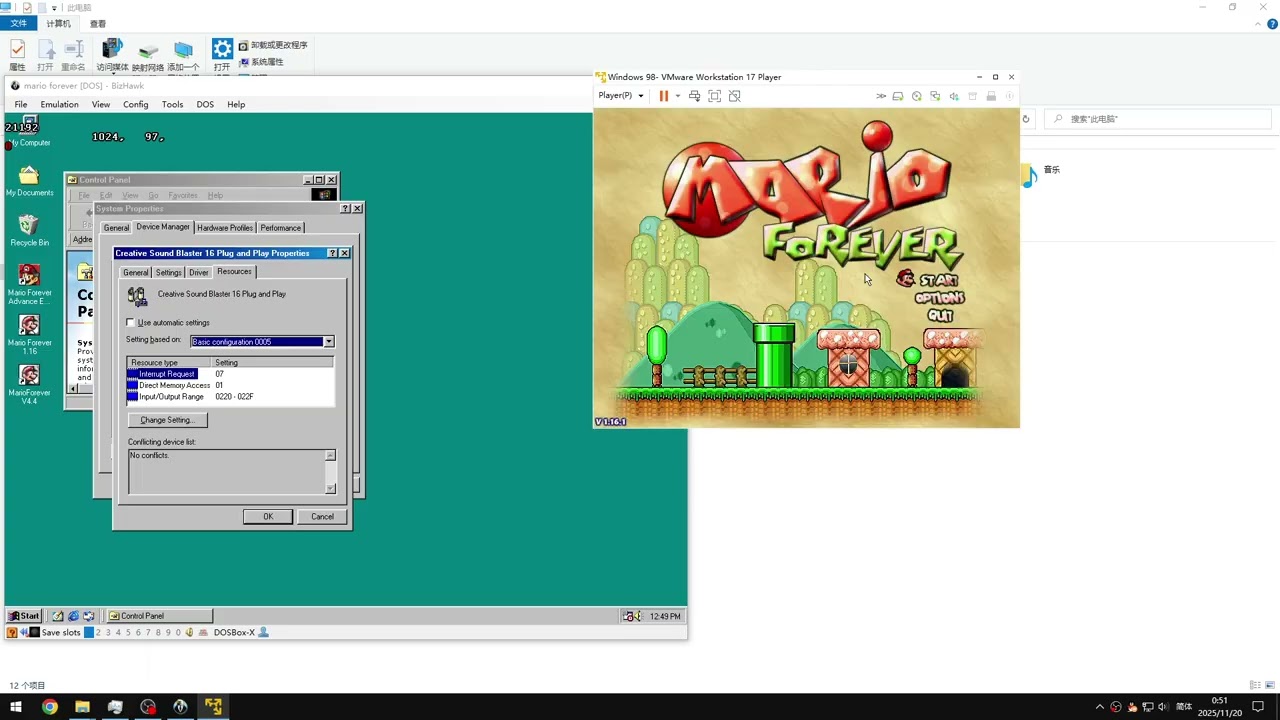Open the MarioForever V4.4 desktop shortcut
The width and height of the screenshot is (1280, 720).
[29, 384]
